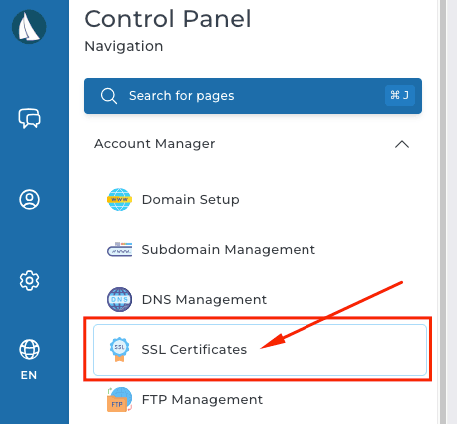Click the SSL badge icon
The image size is (457, 424).
coord(119,349)
